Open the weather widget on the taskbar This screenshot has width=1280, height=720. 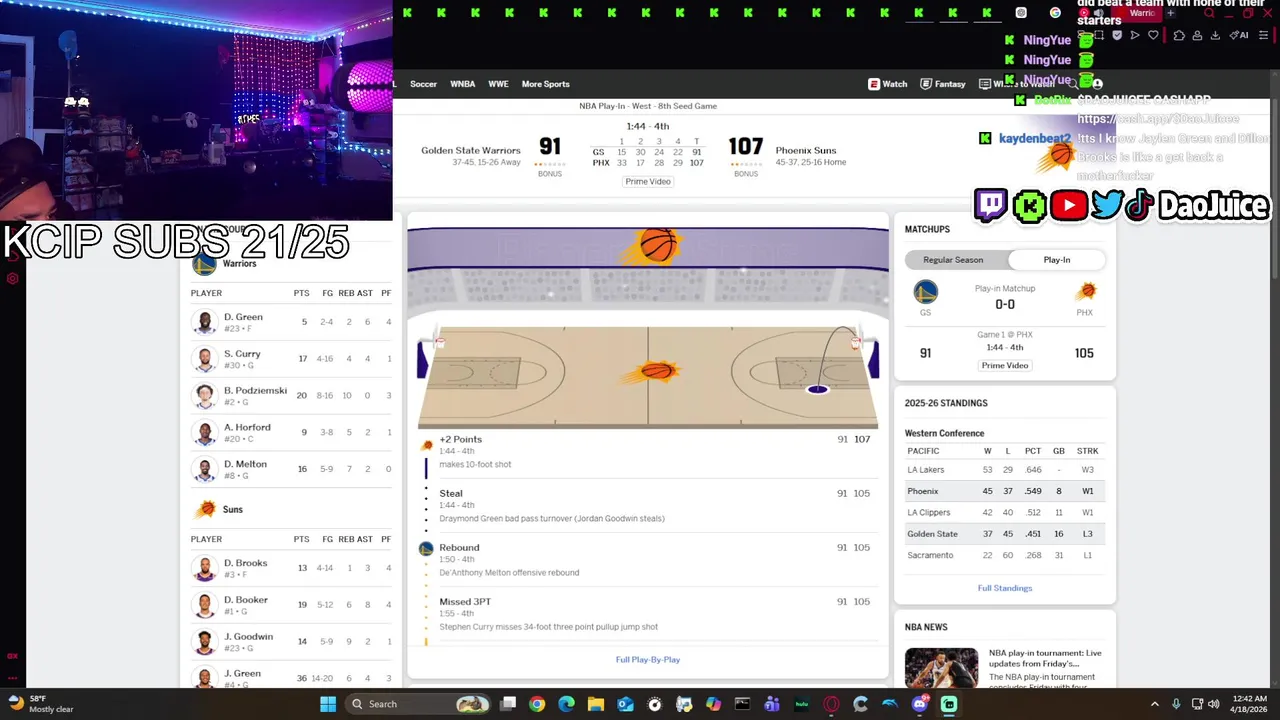coord(40,704)
